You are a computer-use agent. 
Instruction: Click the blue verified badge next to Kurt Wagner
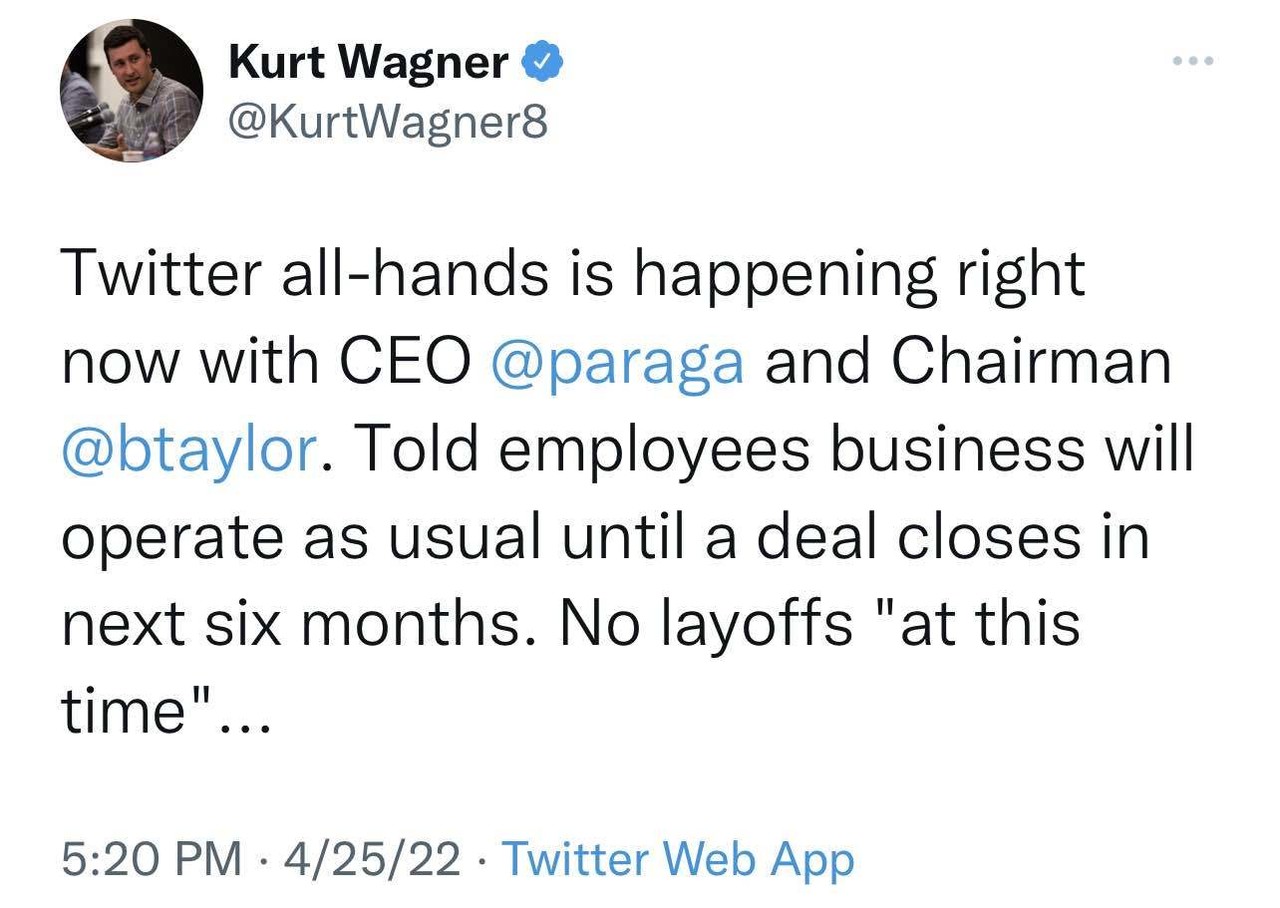[542, 59]
